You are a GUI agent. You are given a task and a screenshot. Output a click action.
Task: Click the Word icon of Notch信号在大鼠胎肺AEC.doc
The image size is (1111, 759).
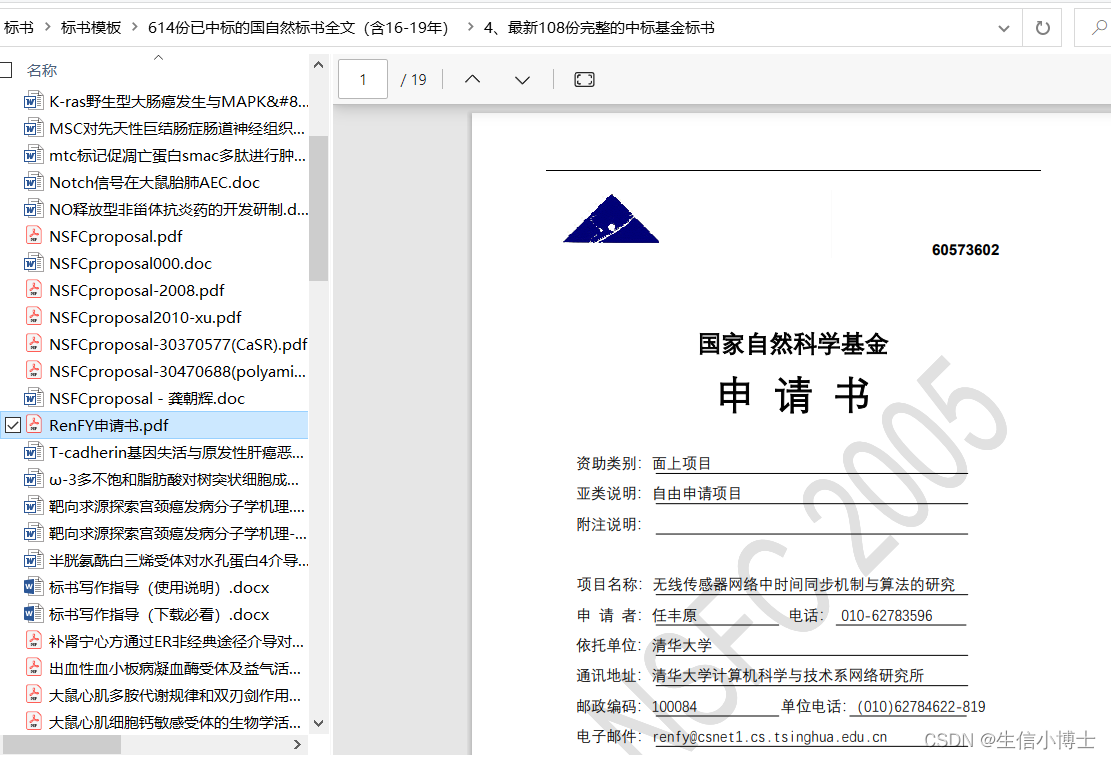click(x=33, y=181)
